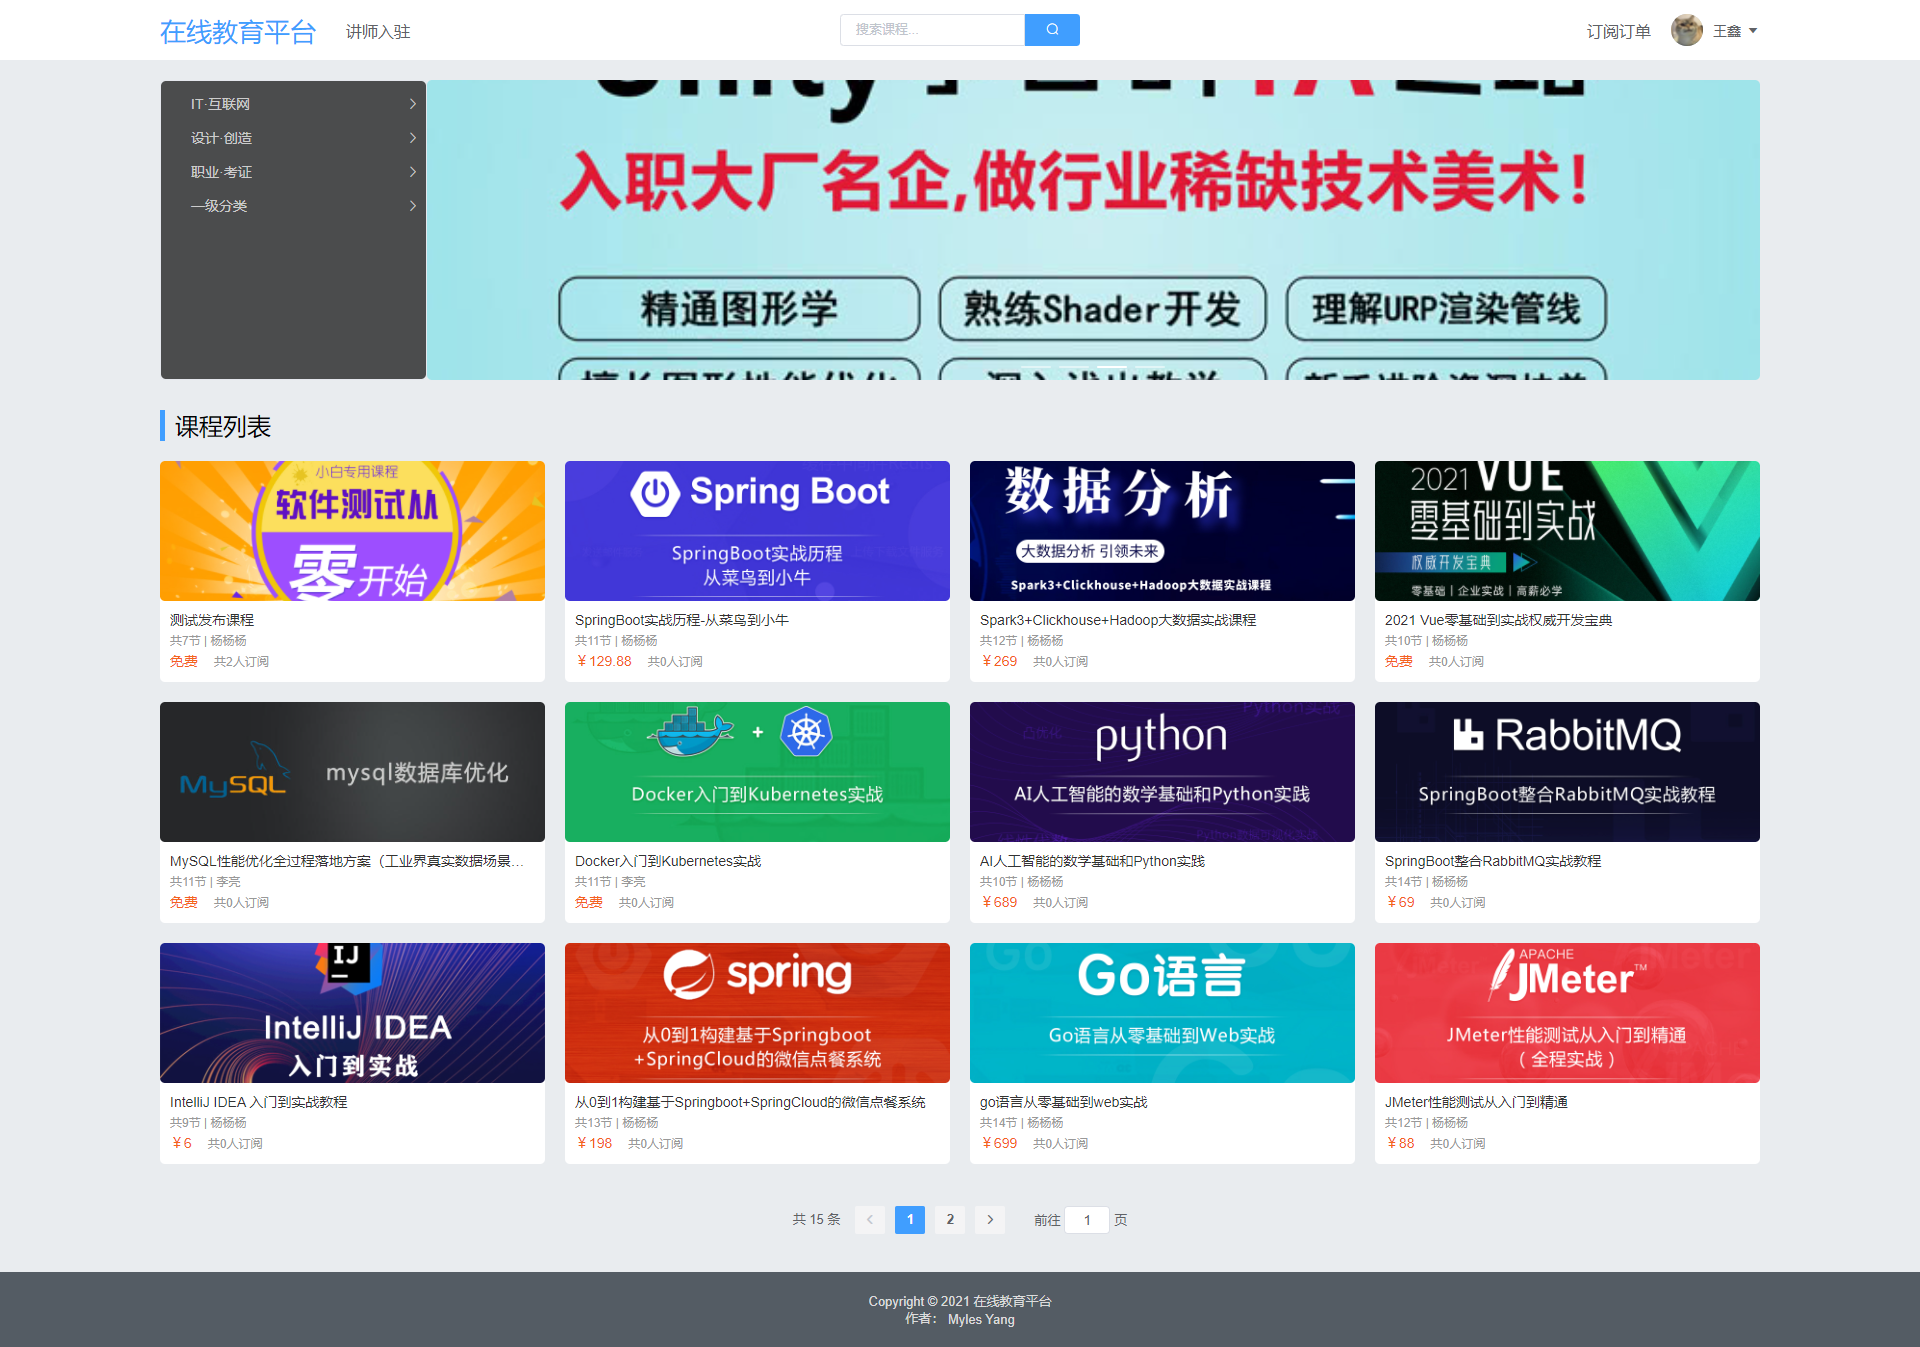Open the 王鑫 user dropdown arrow
The image size is (1920, 1347).
point(1753,31)
